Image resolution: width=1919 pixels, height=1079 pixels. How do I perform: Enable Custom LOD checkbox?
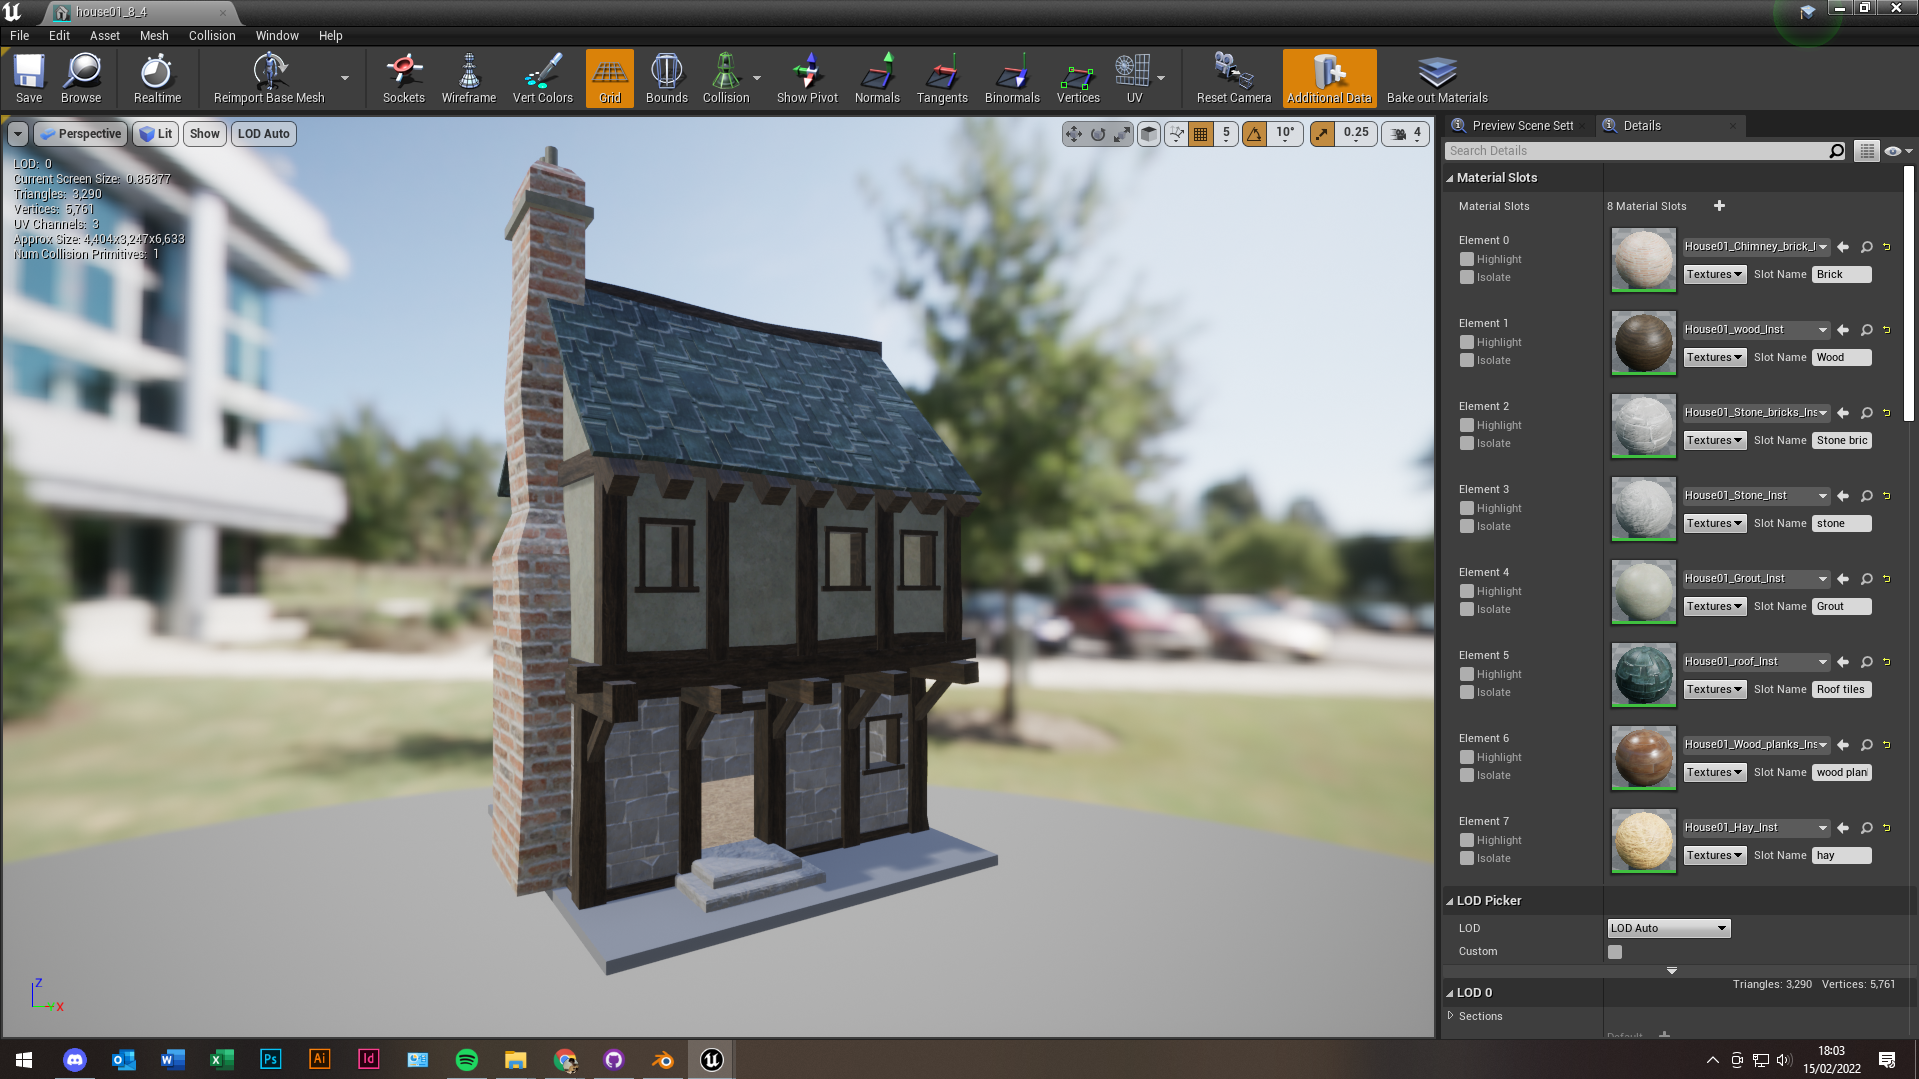click(1615, 952)
